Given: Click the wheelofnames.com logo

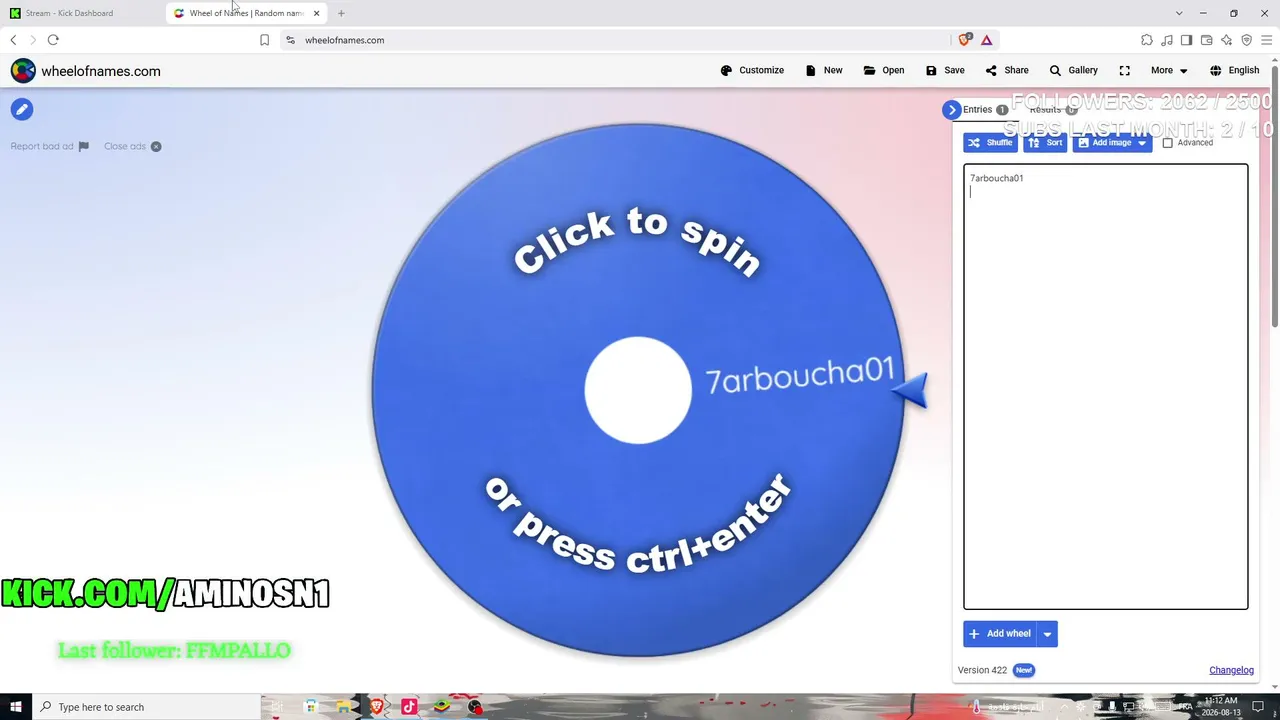Looking at the screenshot, I should click(85, 71).
